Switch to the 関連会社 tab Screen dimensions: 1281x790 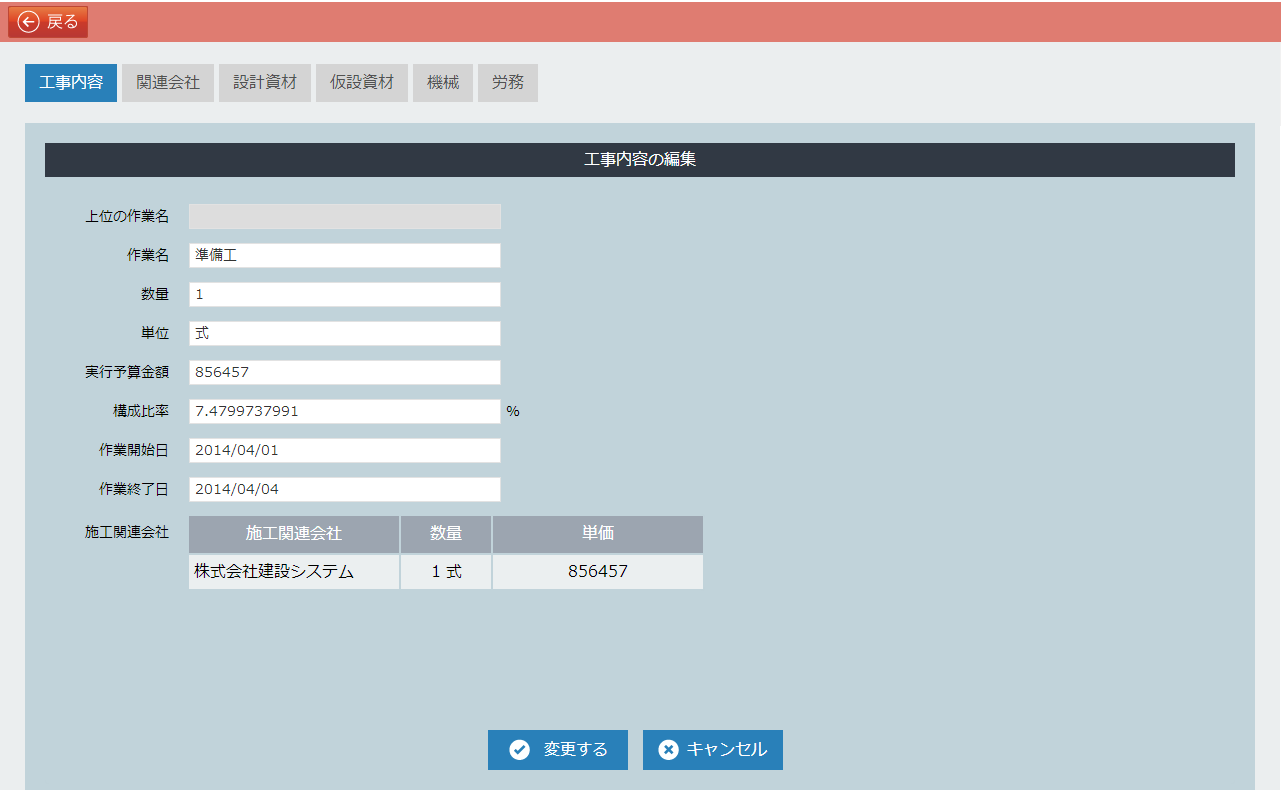coord(168,83)
